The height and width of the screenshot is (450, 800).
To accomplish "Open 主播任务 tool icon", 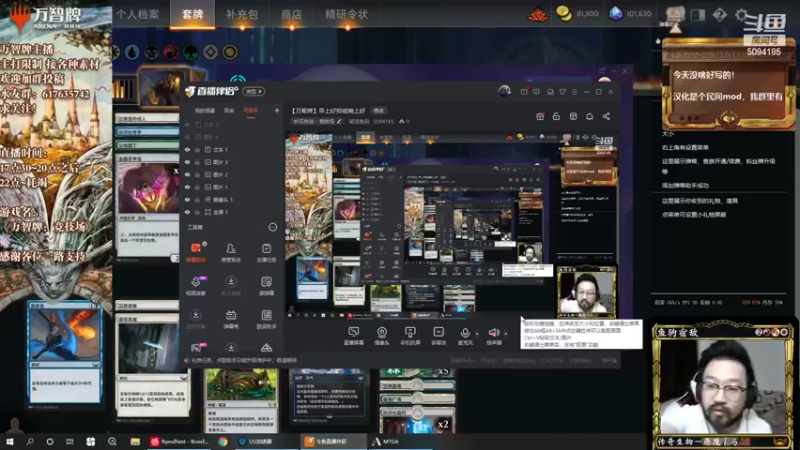I will point(266,252).
